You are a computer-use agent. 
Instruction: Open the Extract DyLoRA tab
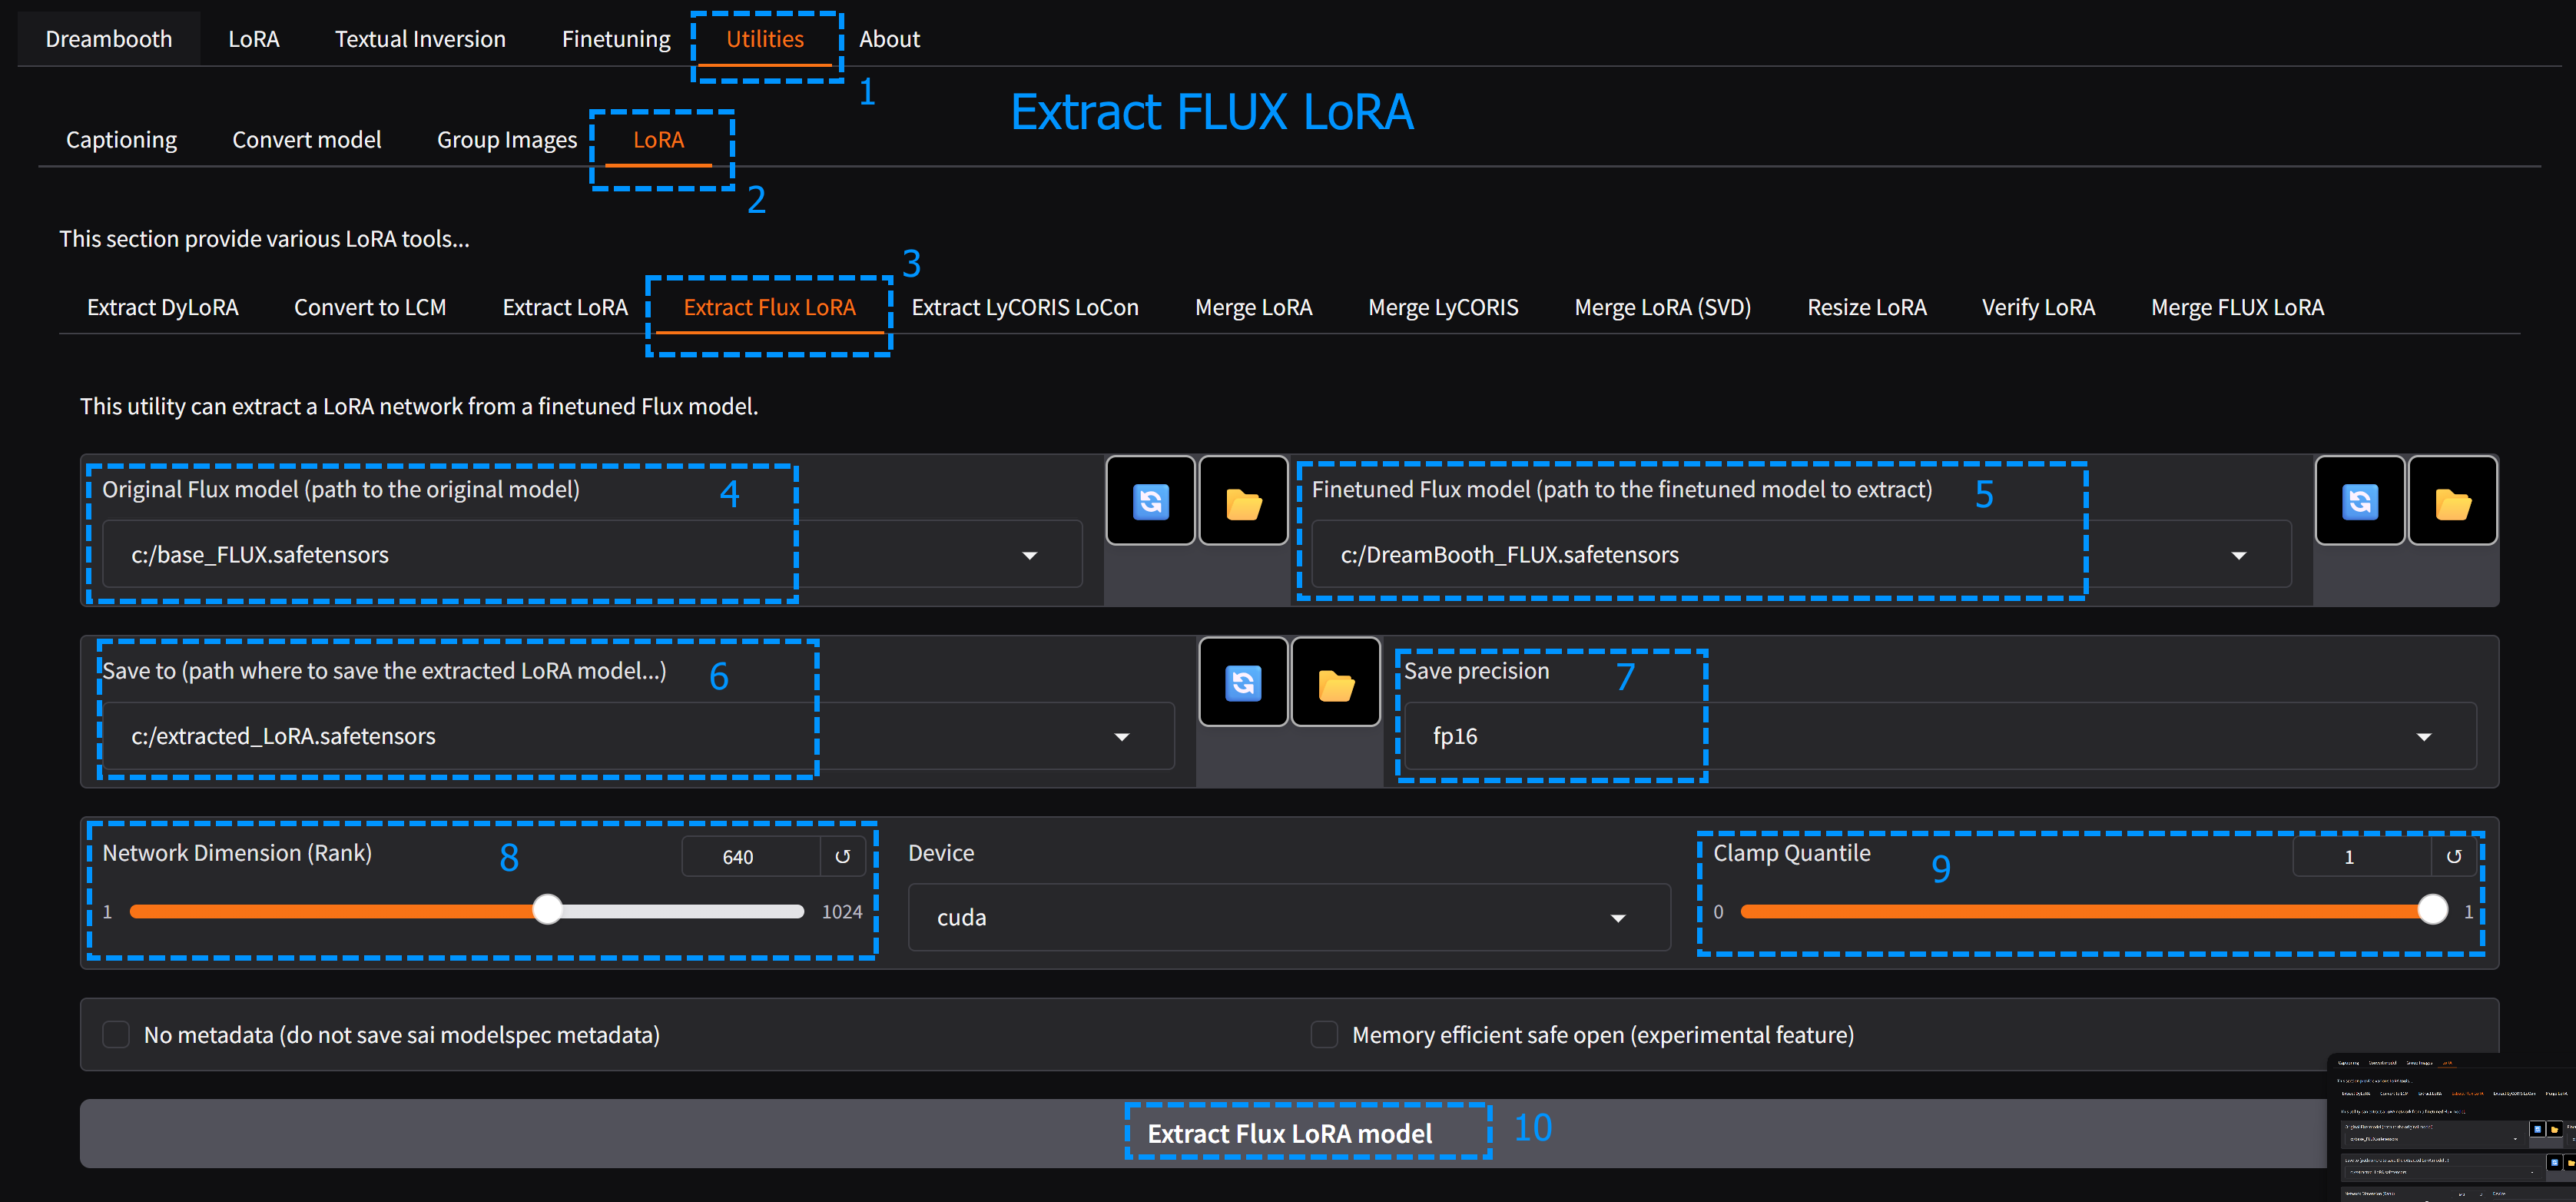click(x=163, y=308)
